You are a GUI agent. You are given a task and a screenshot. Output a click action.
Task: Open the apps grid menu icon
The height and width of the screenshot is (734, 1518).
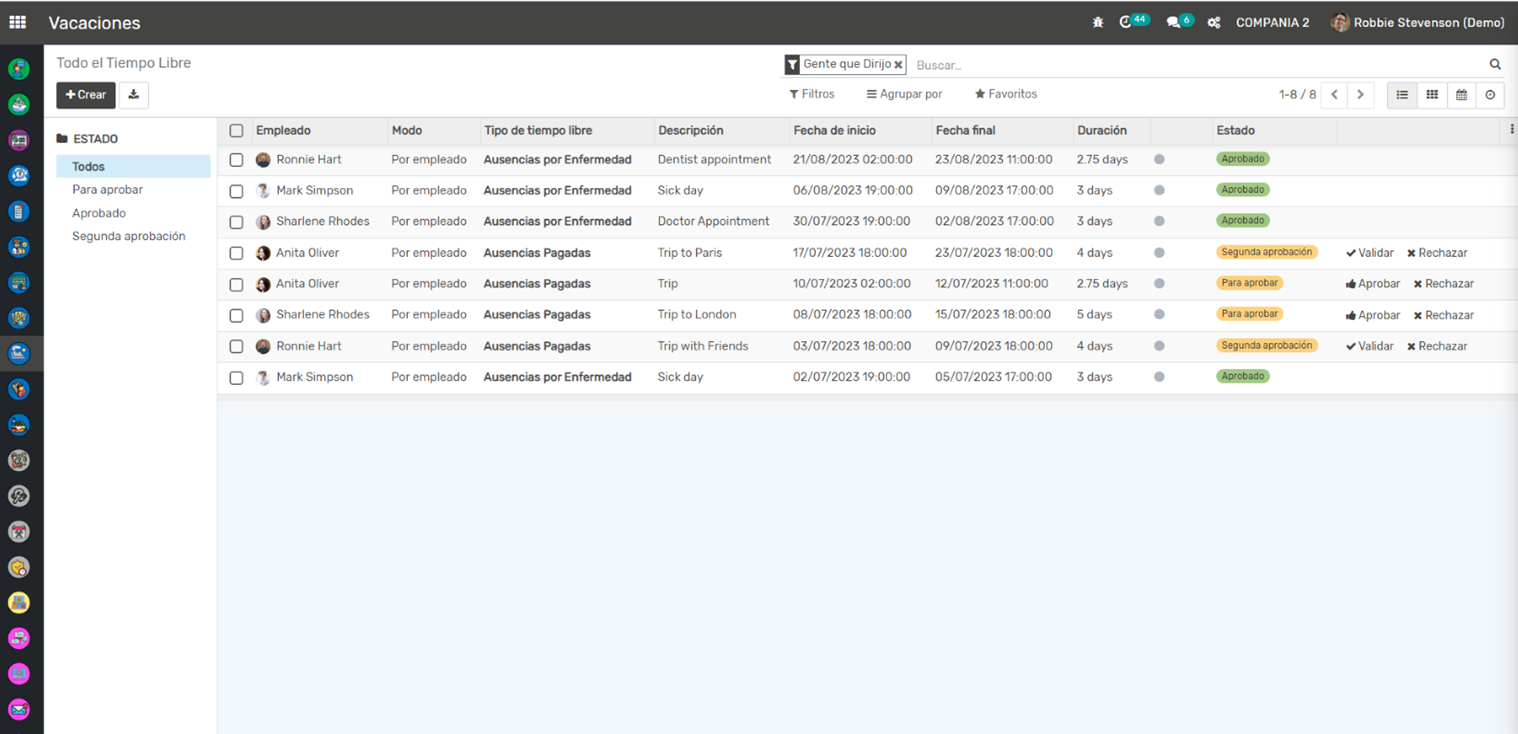click(x=18, y=22)
